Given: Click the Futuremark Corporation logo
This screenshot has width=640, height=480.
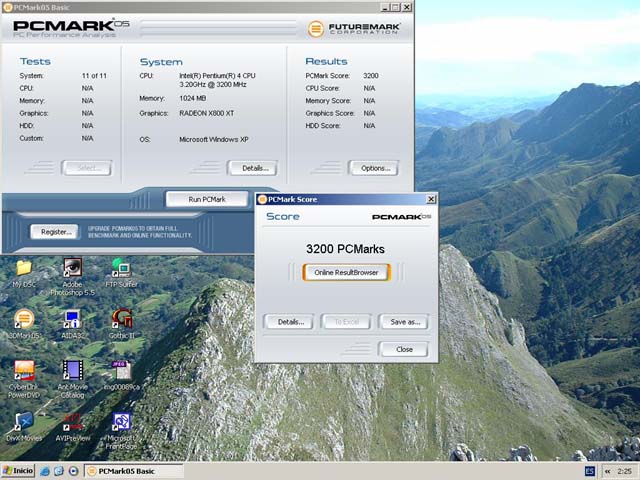Looking at the screenshot, I should click(353, 29).
